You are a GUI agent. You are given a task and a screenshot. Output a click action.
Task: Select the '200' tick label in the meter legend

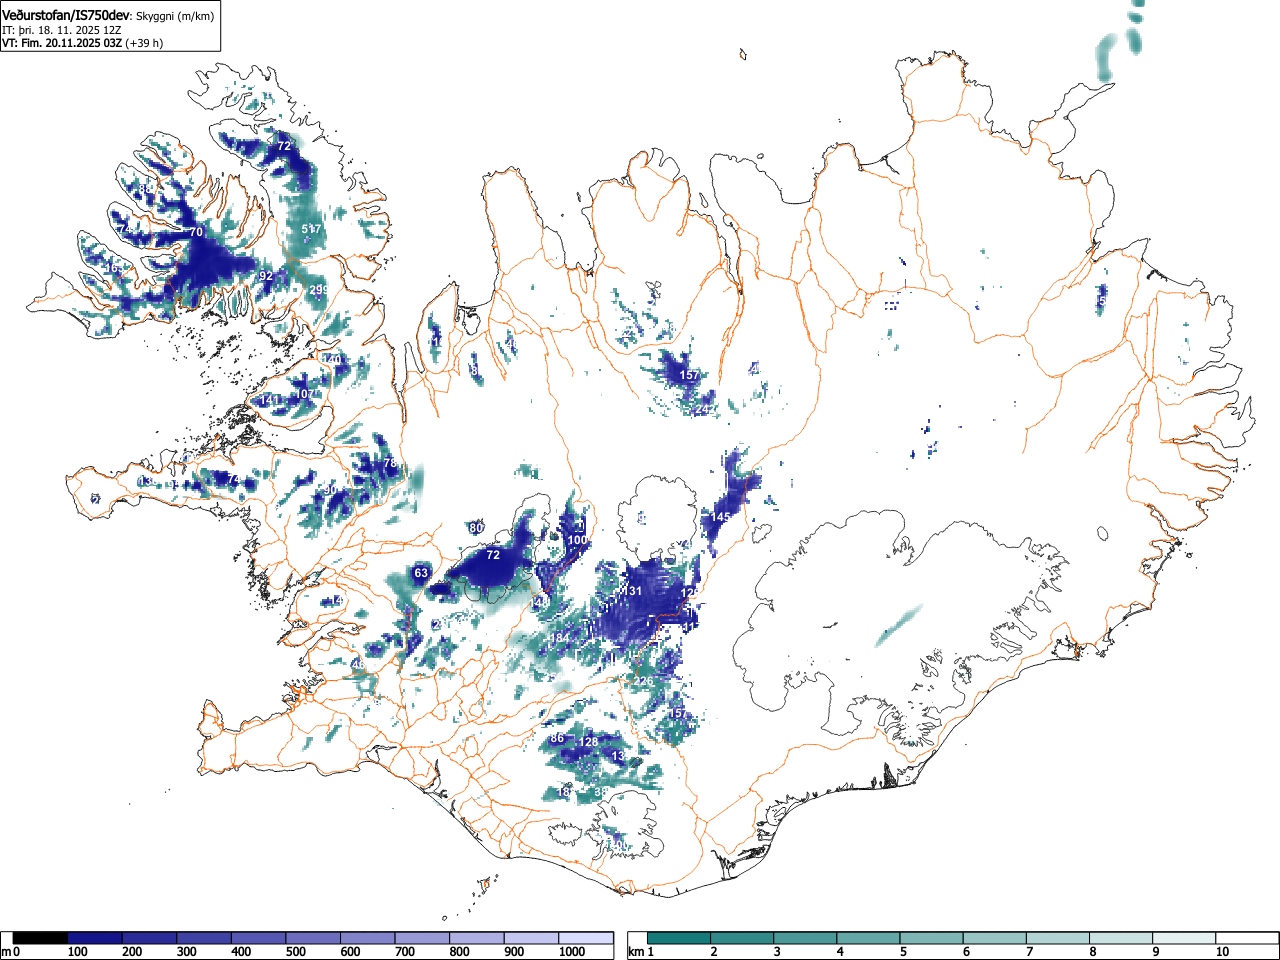click(131, 952)
